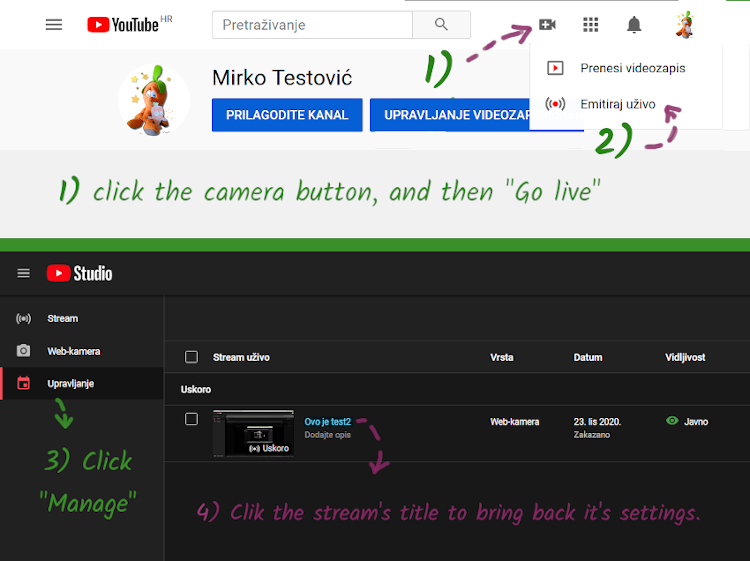This screenshot has width=750, height=561.
Task: Open the YouTube apps grid
Action: pos(591,25)
